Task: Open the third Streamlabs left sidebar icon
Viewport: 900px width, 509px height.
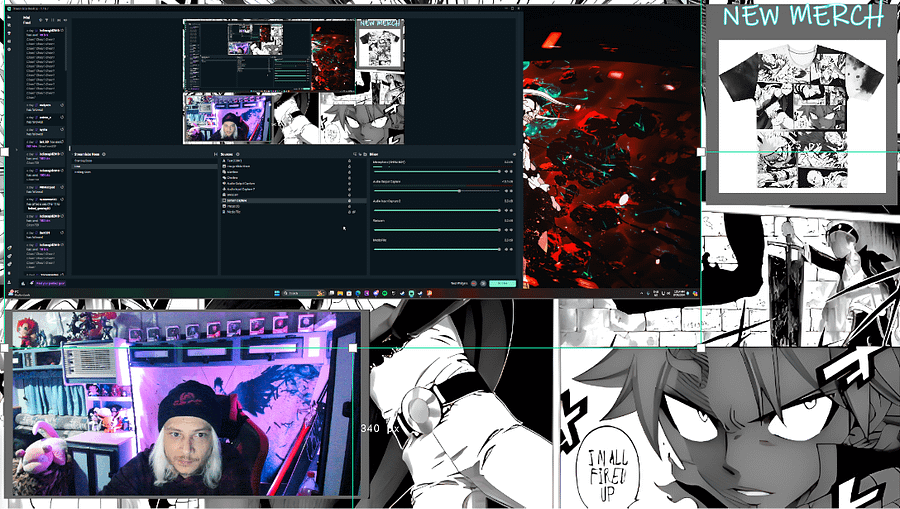Action: pyautogui.click(x=9, y=33)
